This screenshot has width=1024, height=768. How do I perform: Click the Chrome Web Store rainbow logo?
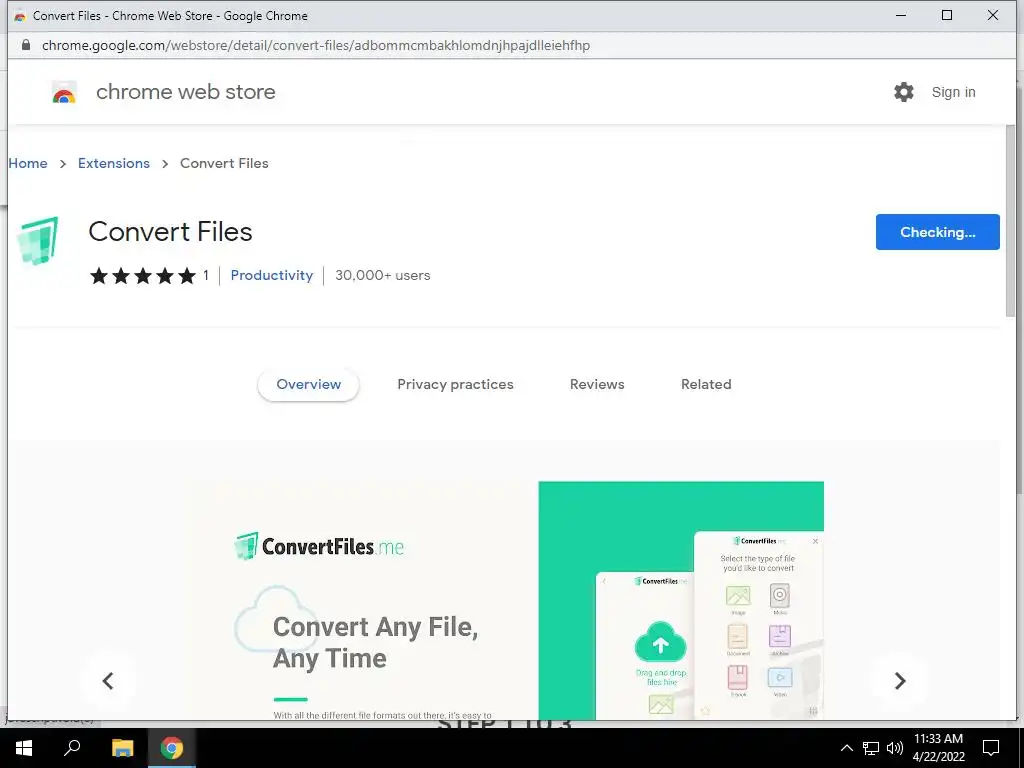tap(64, 92)
